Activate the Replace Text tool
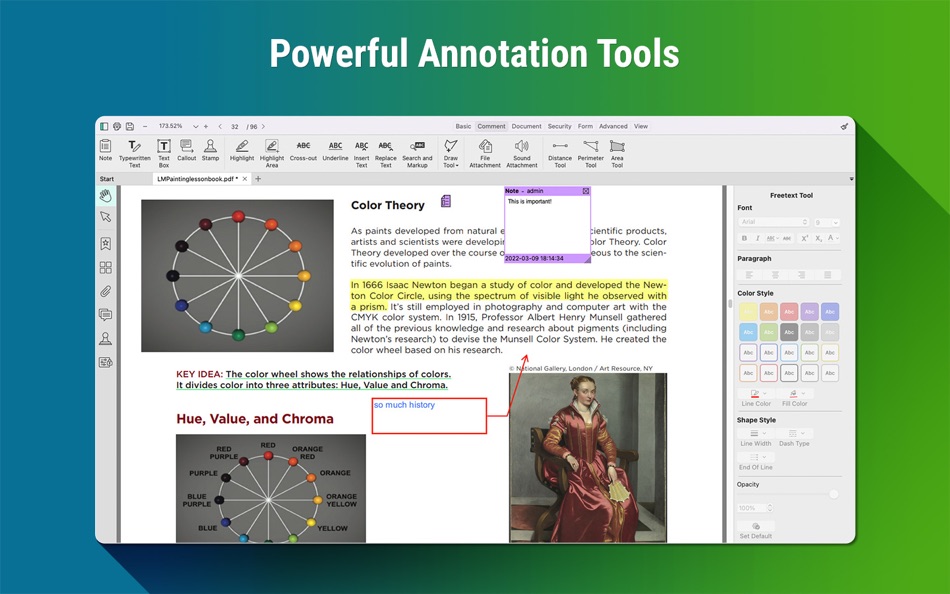Image resolution: width=950 pixels, height=594 pixels. (385, 153)
